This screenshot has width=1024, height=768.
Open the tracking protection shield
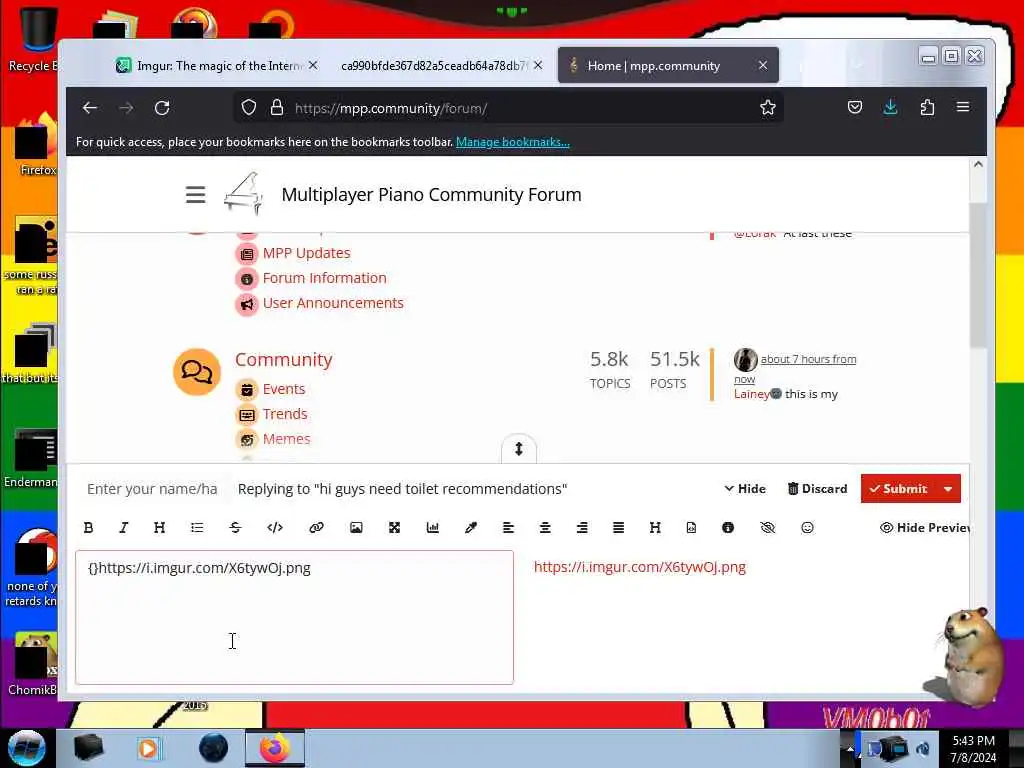pyautogui.click(x=249, y=108)
